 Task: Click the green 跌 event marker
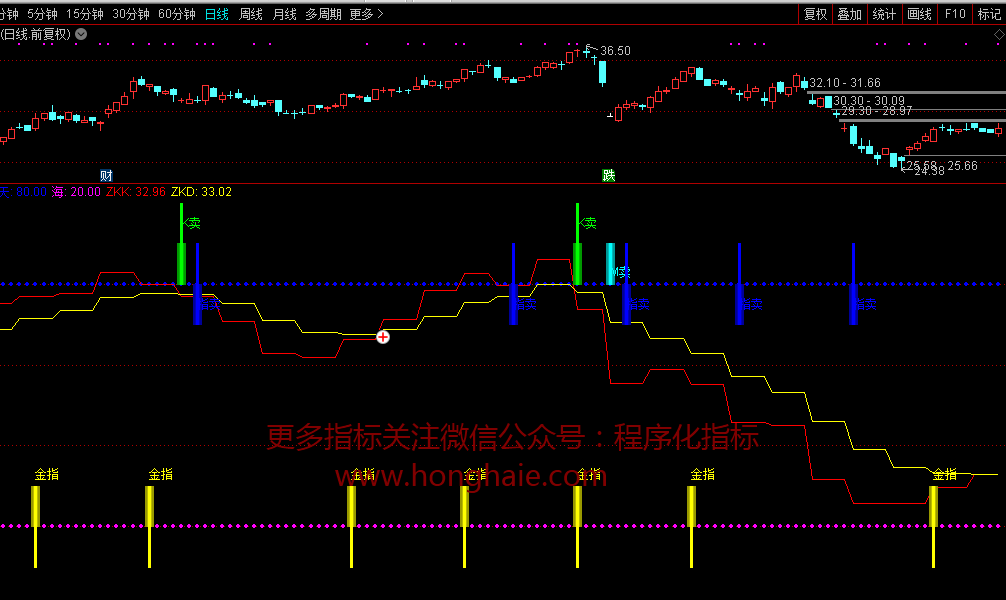coord(609,175)
